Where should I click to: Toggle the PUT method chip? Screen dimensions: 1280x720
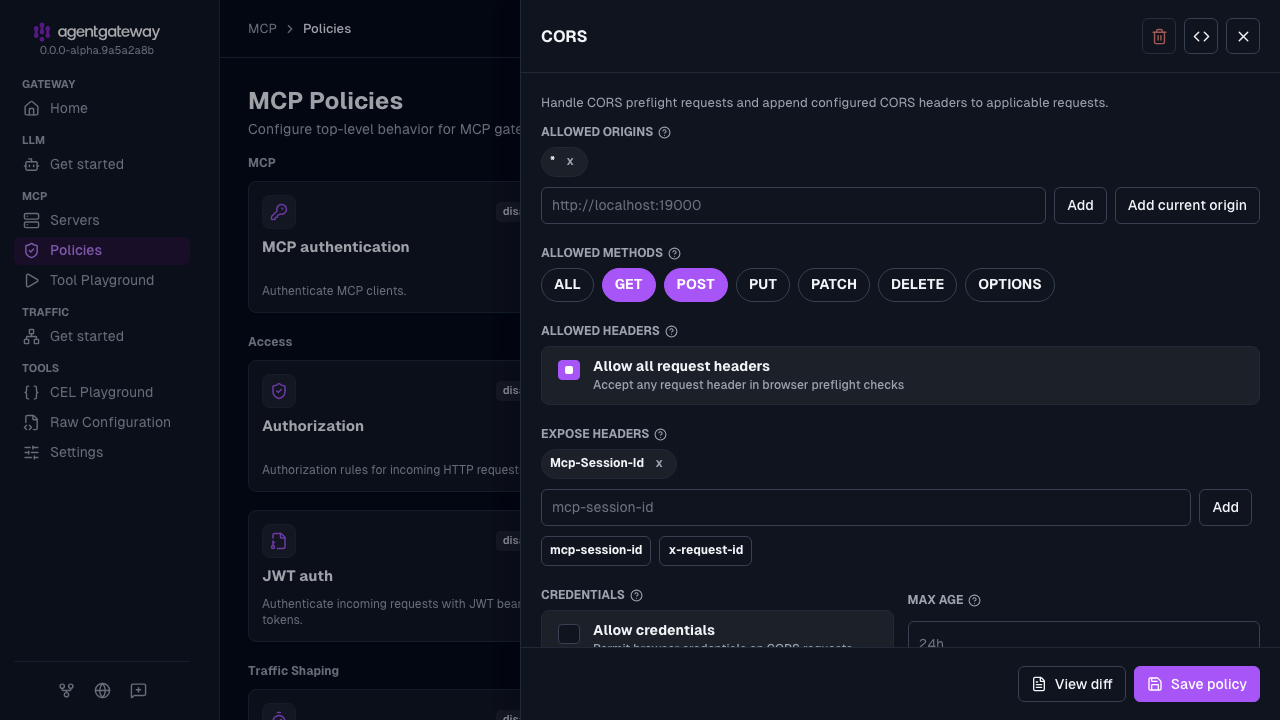[x=763, y=285]
